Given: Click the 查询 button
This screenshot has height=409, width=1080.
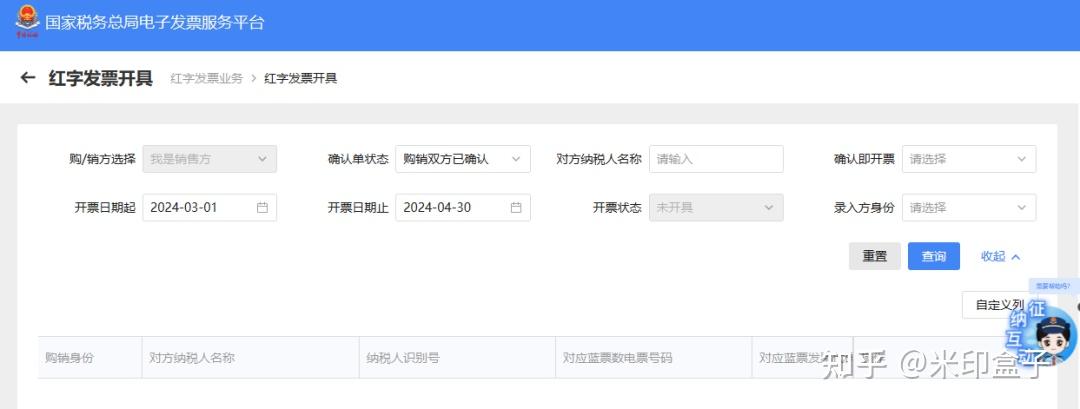Looking at the screenshot, I should 934,256.
